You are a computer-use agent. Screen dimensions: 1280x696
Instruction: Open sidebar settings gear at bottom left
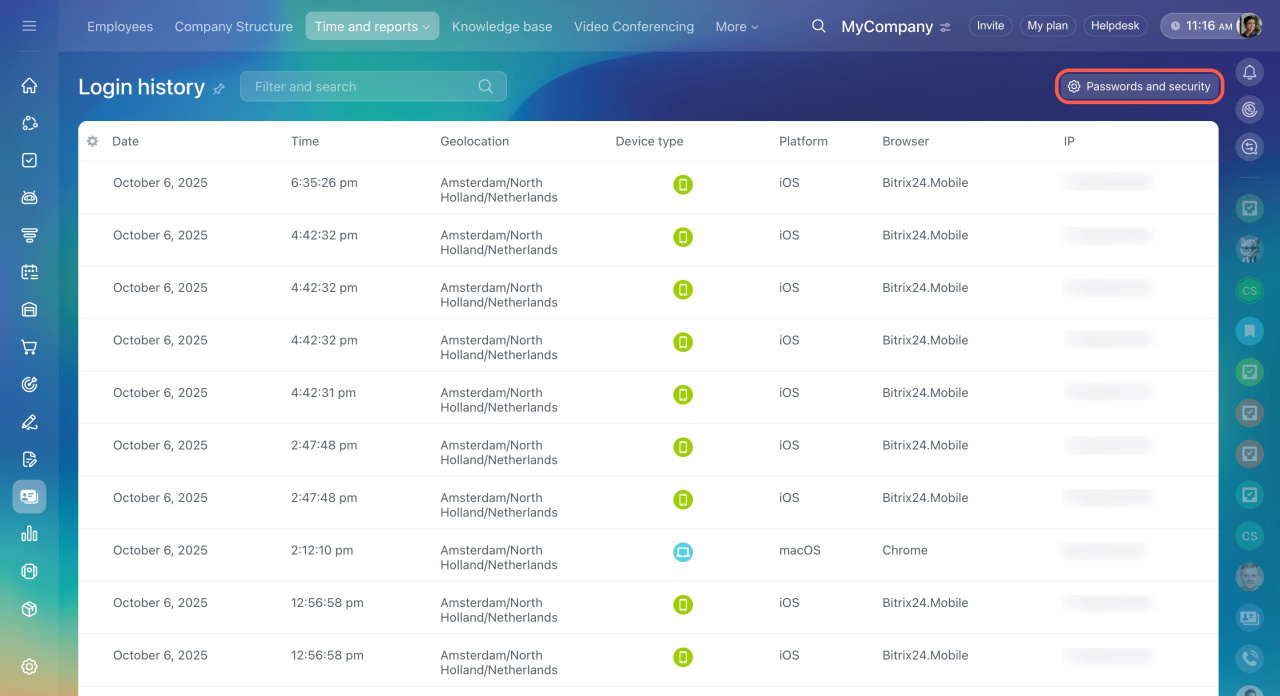click(29, 666)
